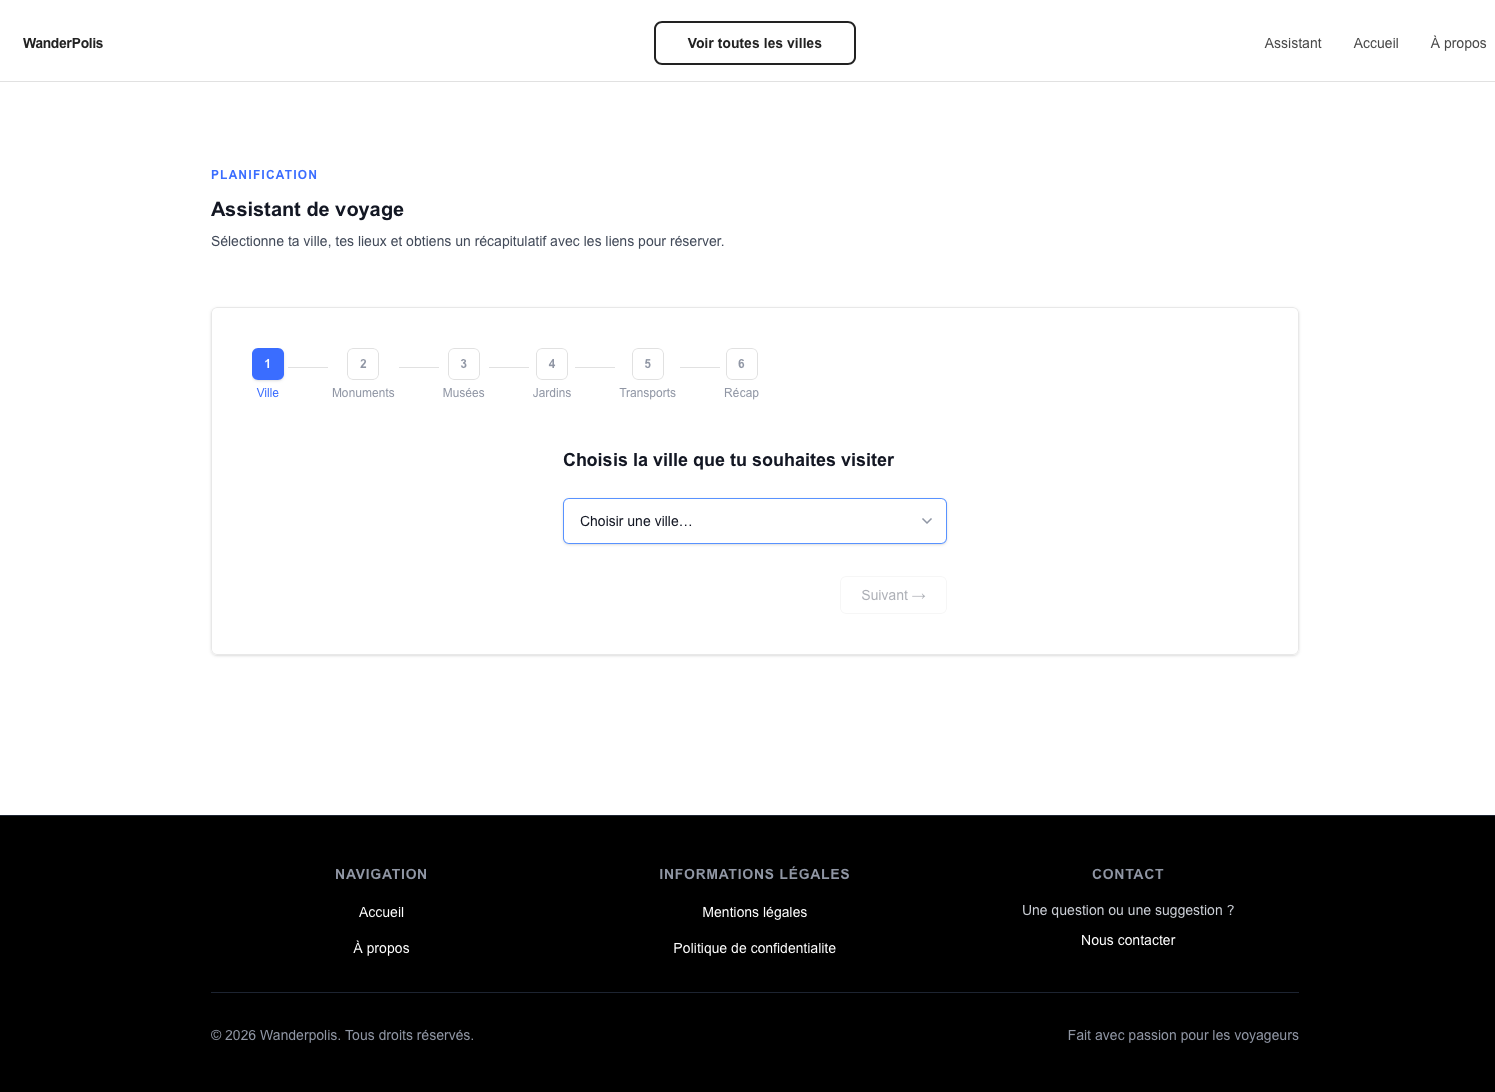Click the footer 'Accueil' link
This screenshot has width=1495, height=1092.
381,912
